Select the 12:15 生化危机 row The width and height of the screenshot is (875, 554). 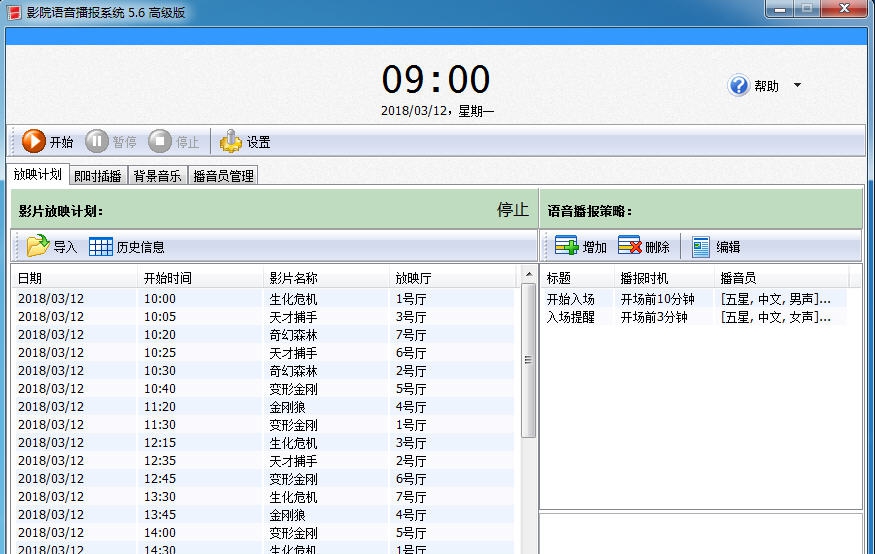coord(263,442)
